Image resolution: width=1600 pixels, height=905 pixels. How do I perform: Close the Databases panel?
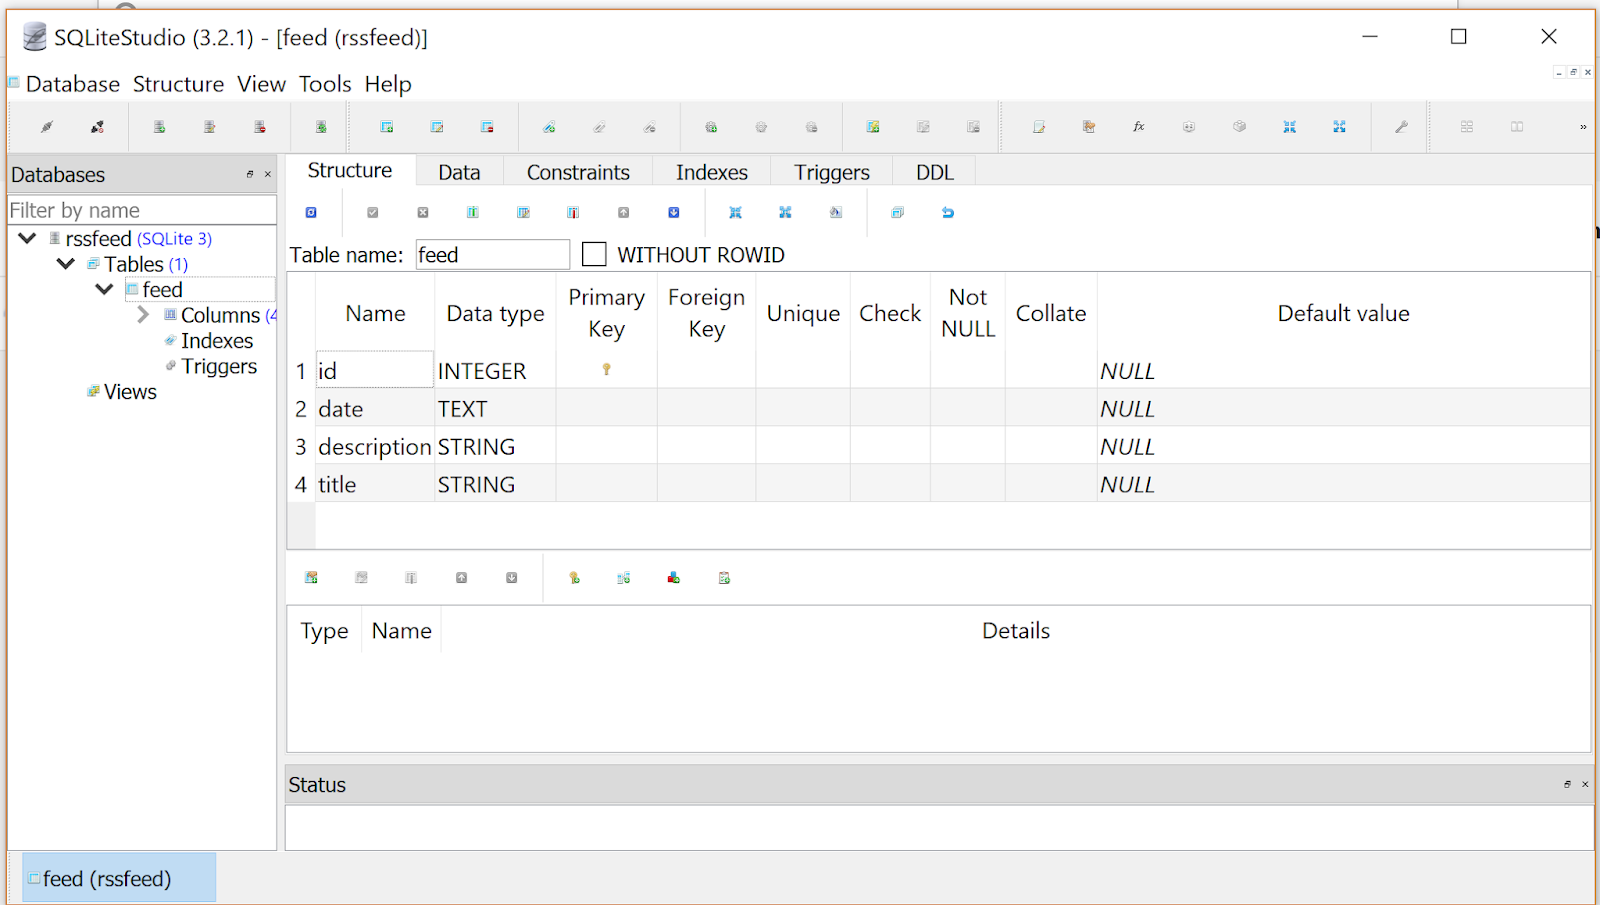(268, 174)
